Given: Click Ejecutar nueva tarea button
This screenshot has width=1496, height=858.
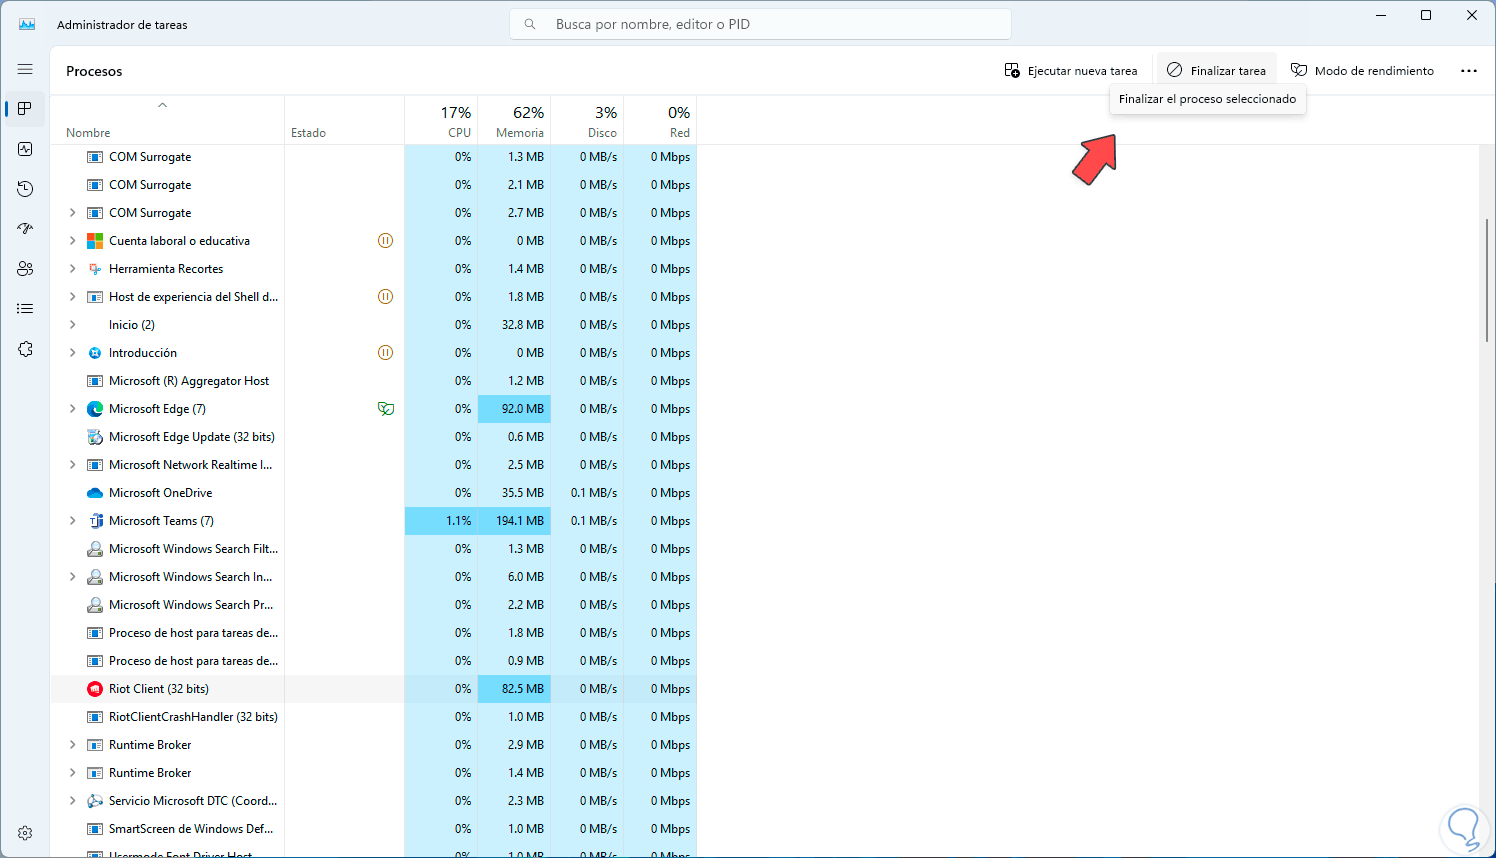Looking at the screenshot, I should point(1071,71).
